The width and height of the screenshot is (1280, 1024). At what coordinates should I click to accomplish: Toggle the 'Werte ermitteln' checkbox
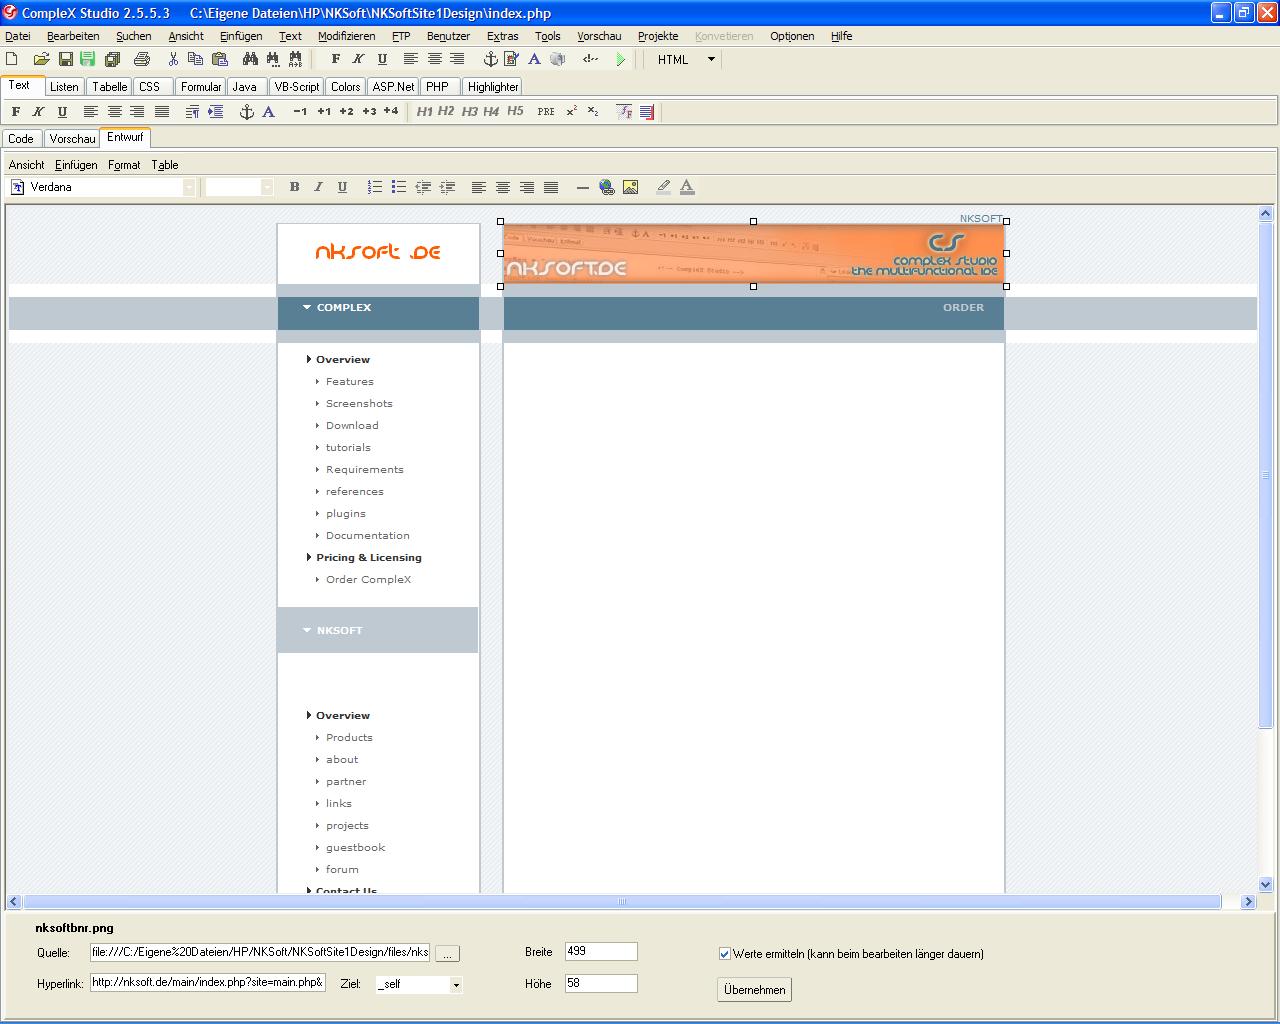click(x=725, y=954)
